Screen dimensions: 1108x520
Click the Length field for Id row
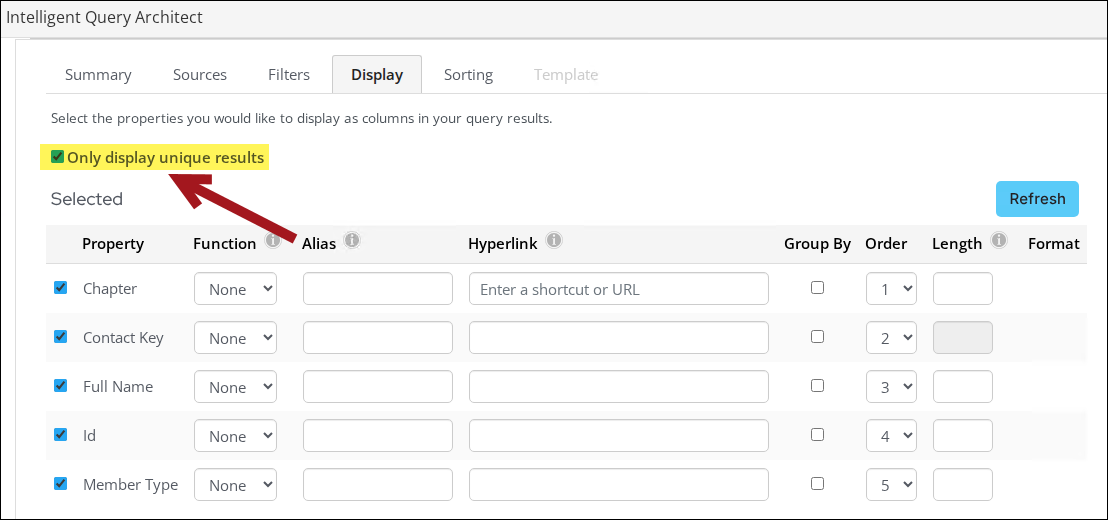click(962, 436)
